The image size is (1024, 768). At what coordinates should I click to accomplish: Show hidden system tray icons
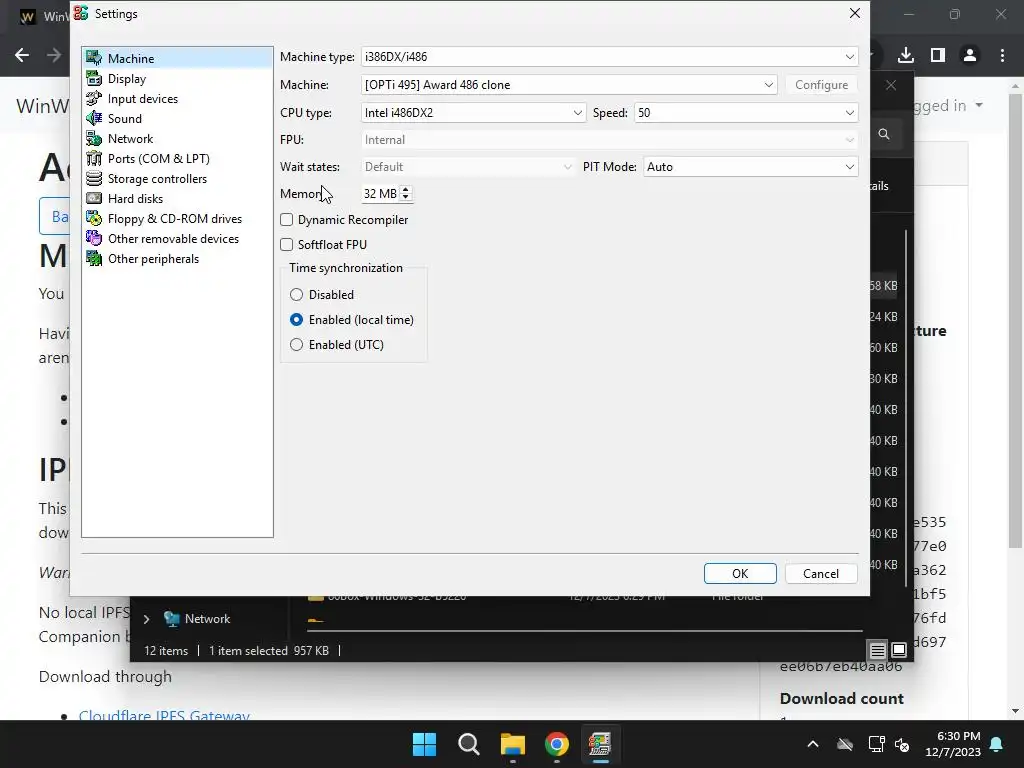point(813,744)
